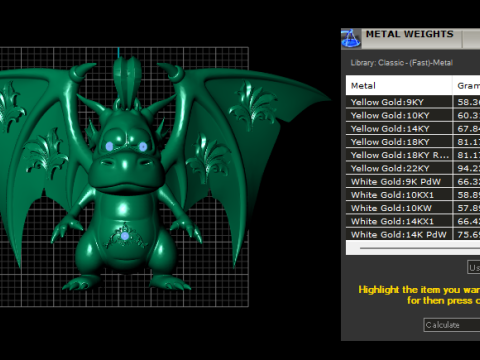This screenshot has width=480, height=360.
Task: Select the Yellow Gold:9KY row
Action: [x=413, y=102]
